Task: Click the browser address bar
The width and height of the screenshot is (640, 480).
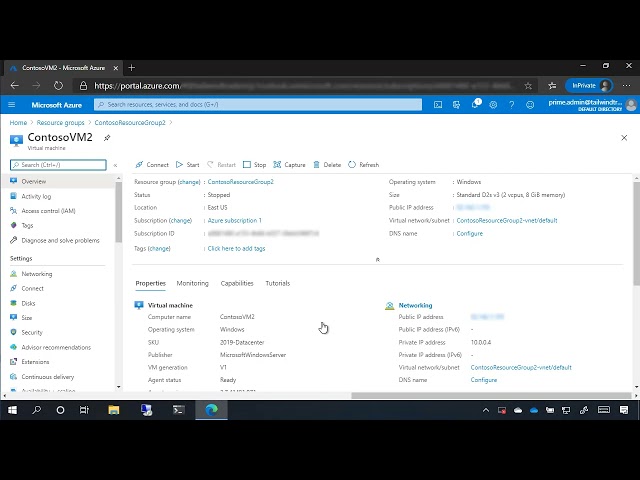Action: point(302,86)
